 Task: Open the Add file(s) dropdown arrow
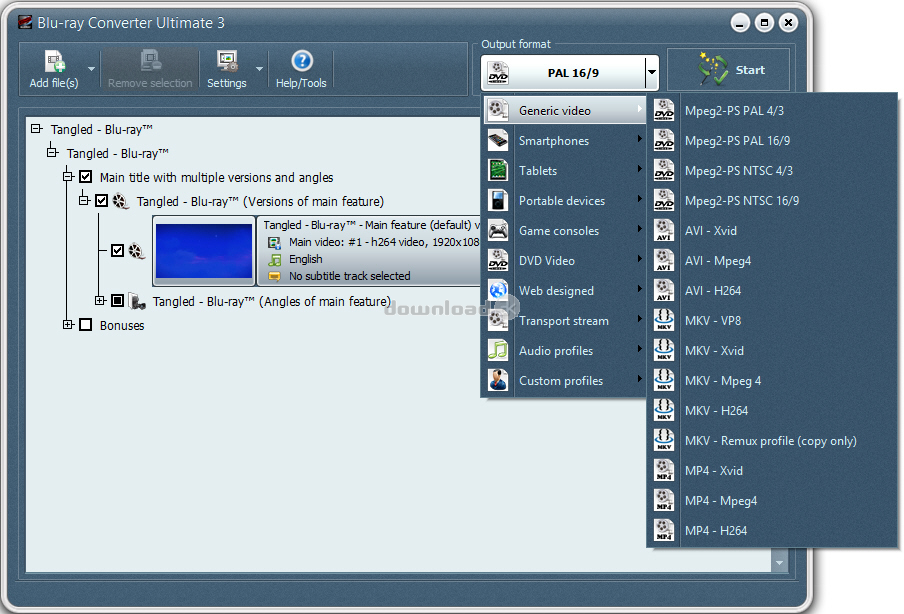pos(92,70)
